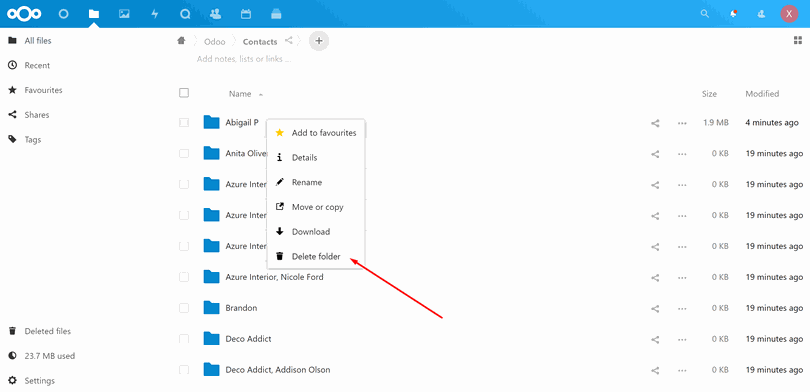Screen dimensions: 810x392
Task: Open actions menu for Deco Addict, Addison Olson
Action: pos(682,370)
